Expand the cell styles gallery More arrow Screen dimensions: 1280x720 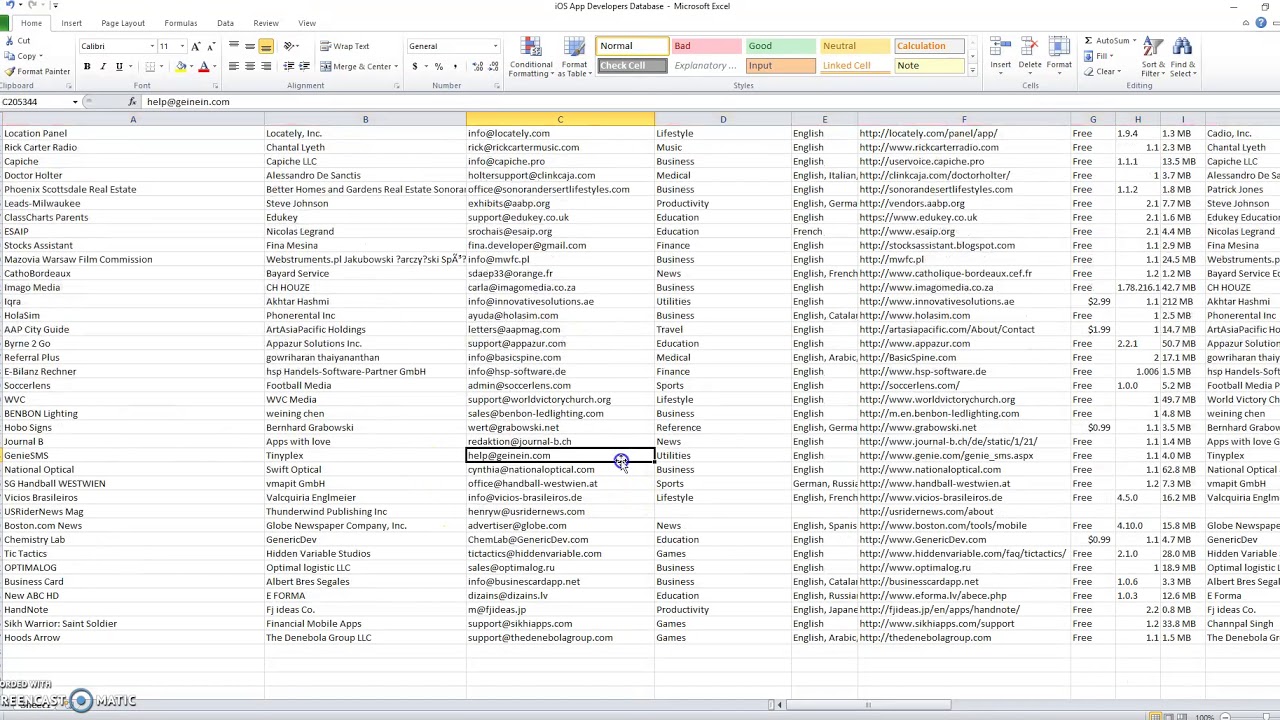[x=973, y=70]
